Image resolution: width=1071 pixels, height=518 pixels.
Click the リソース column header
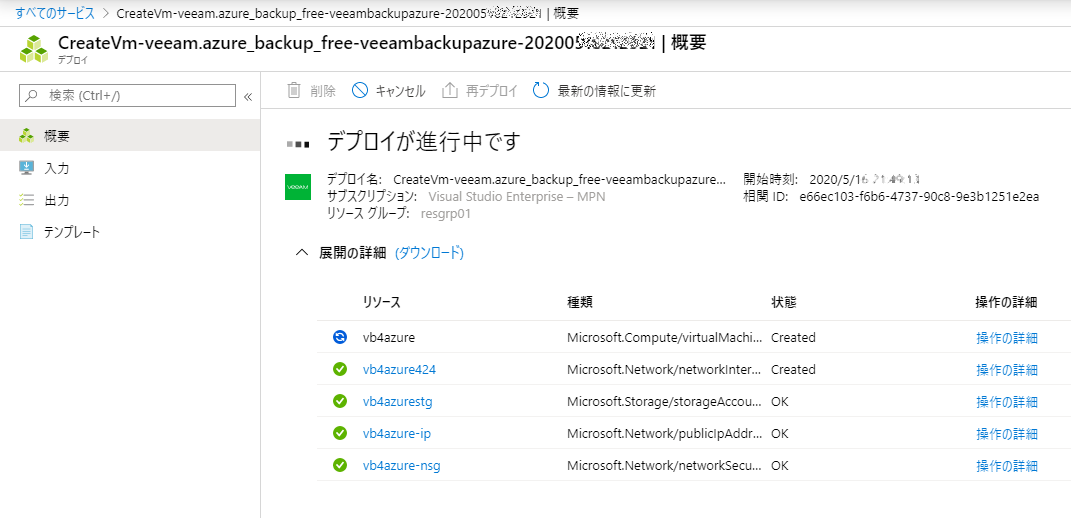[x=381, y=302]
